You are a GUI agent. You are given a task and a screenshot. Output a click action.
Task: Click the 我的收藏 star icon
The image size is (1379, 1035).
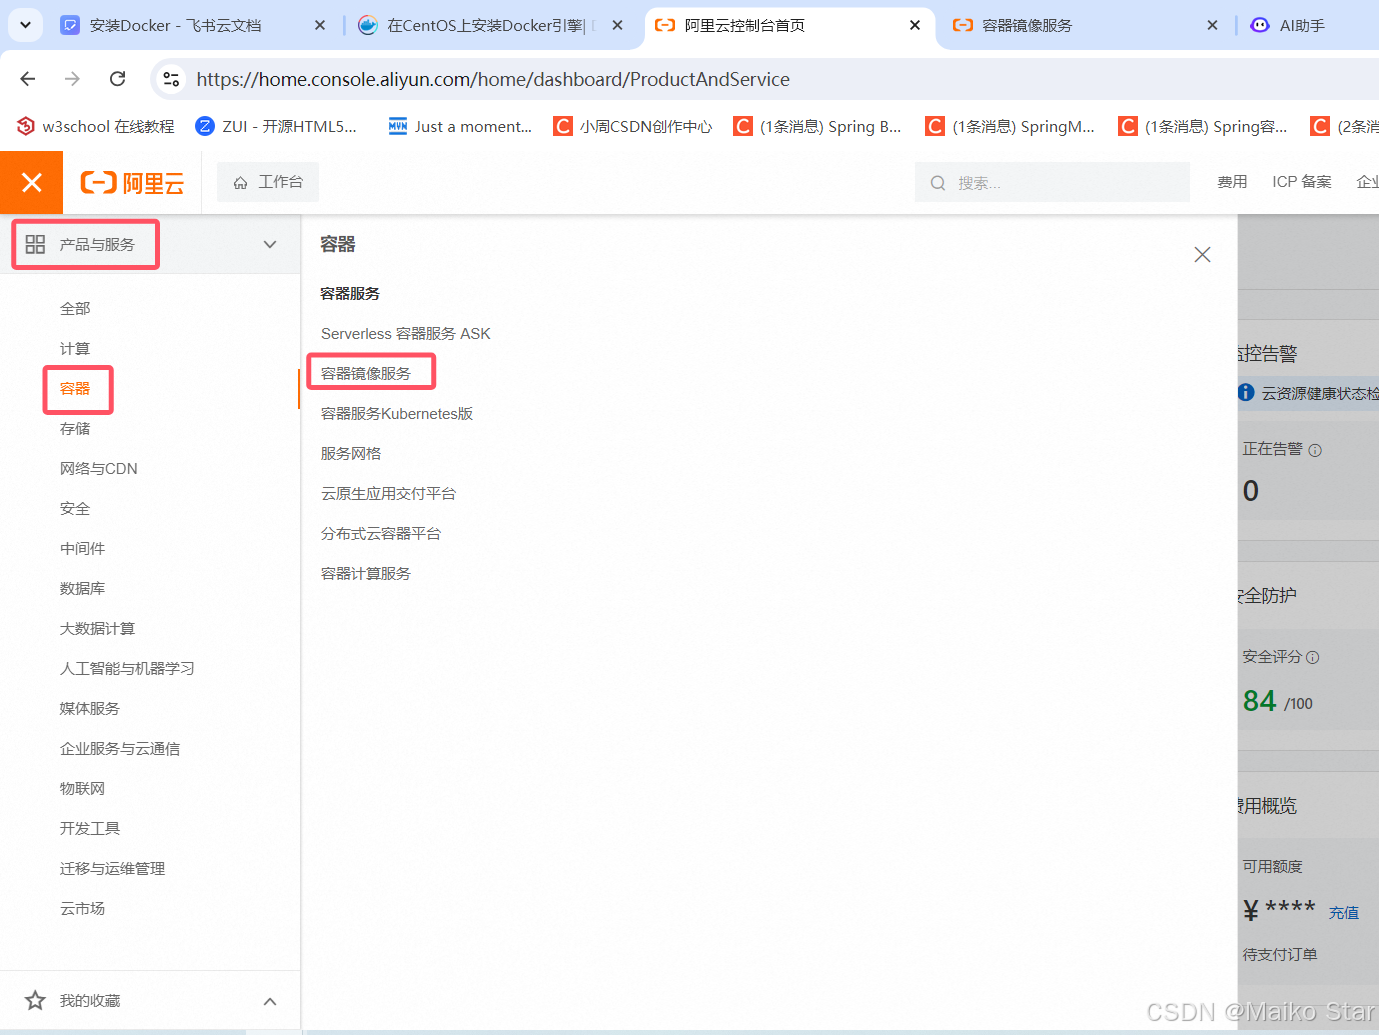(35, 1000)
